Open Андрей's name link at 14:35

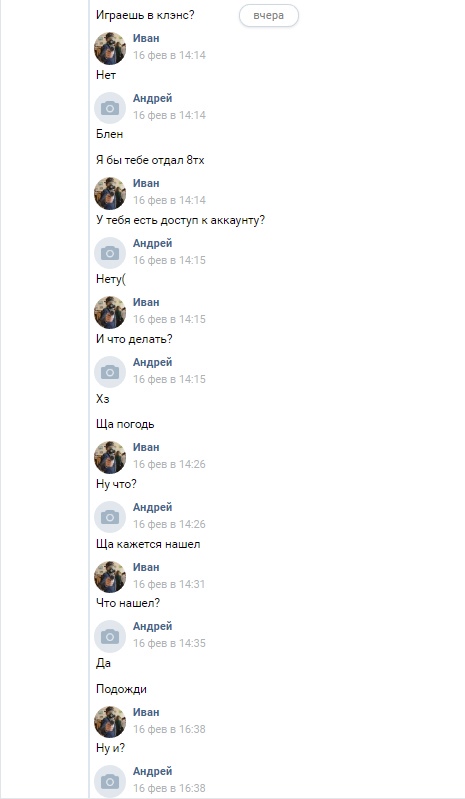[x=153, y=626]
